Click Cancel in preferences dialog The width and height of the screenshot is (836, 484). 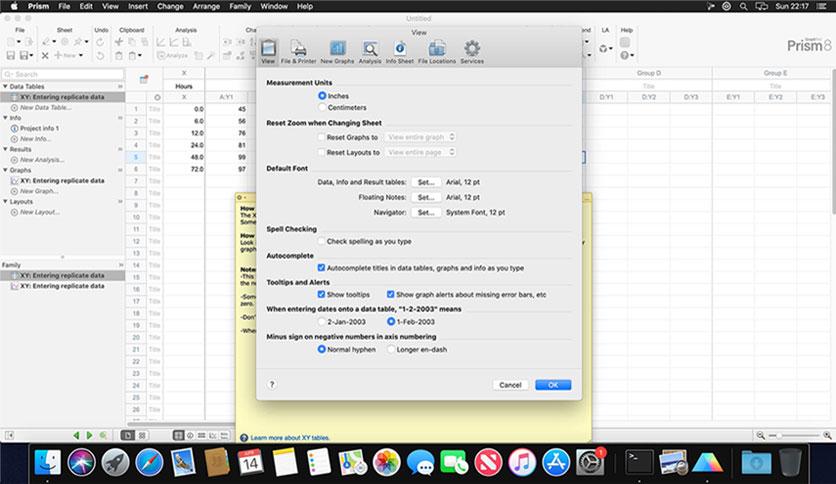(x=510, y=385)
